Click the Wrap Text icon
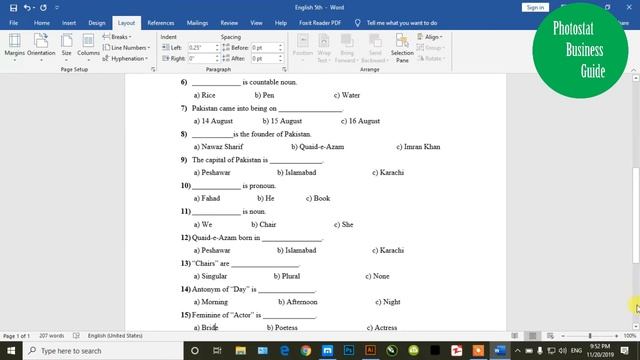 click(x=324, y=47)
